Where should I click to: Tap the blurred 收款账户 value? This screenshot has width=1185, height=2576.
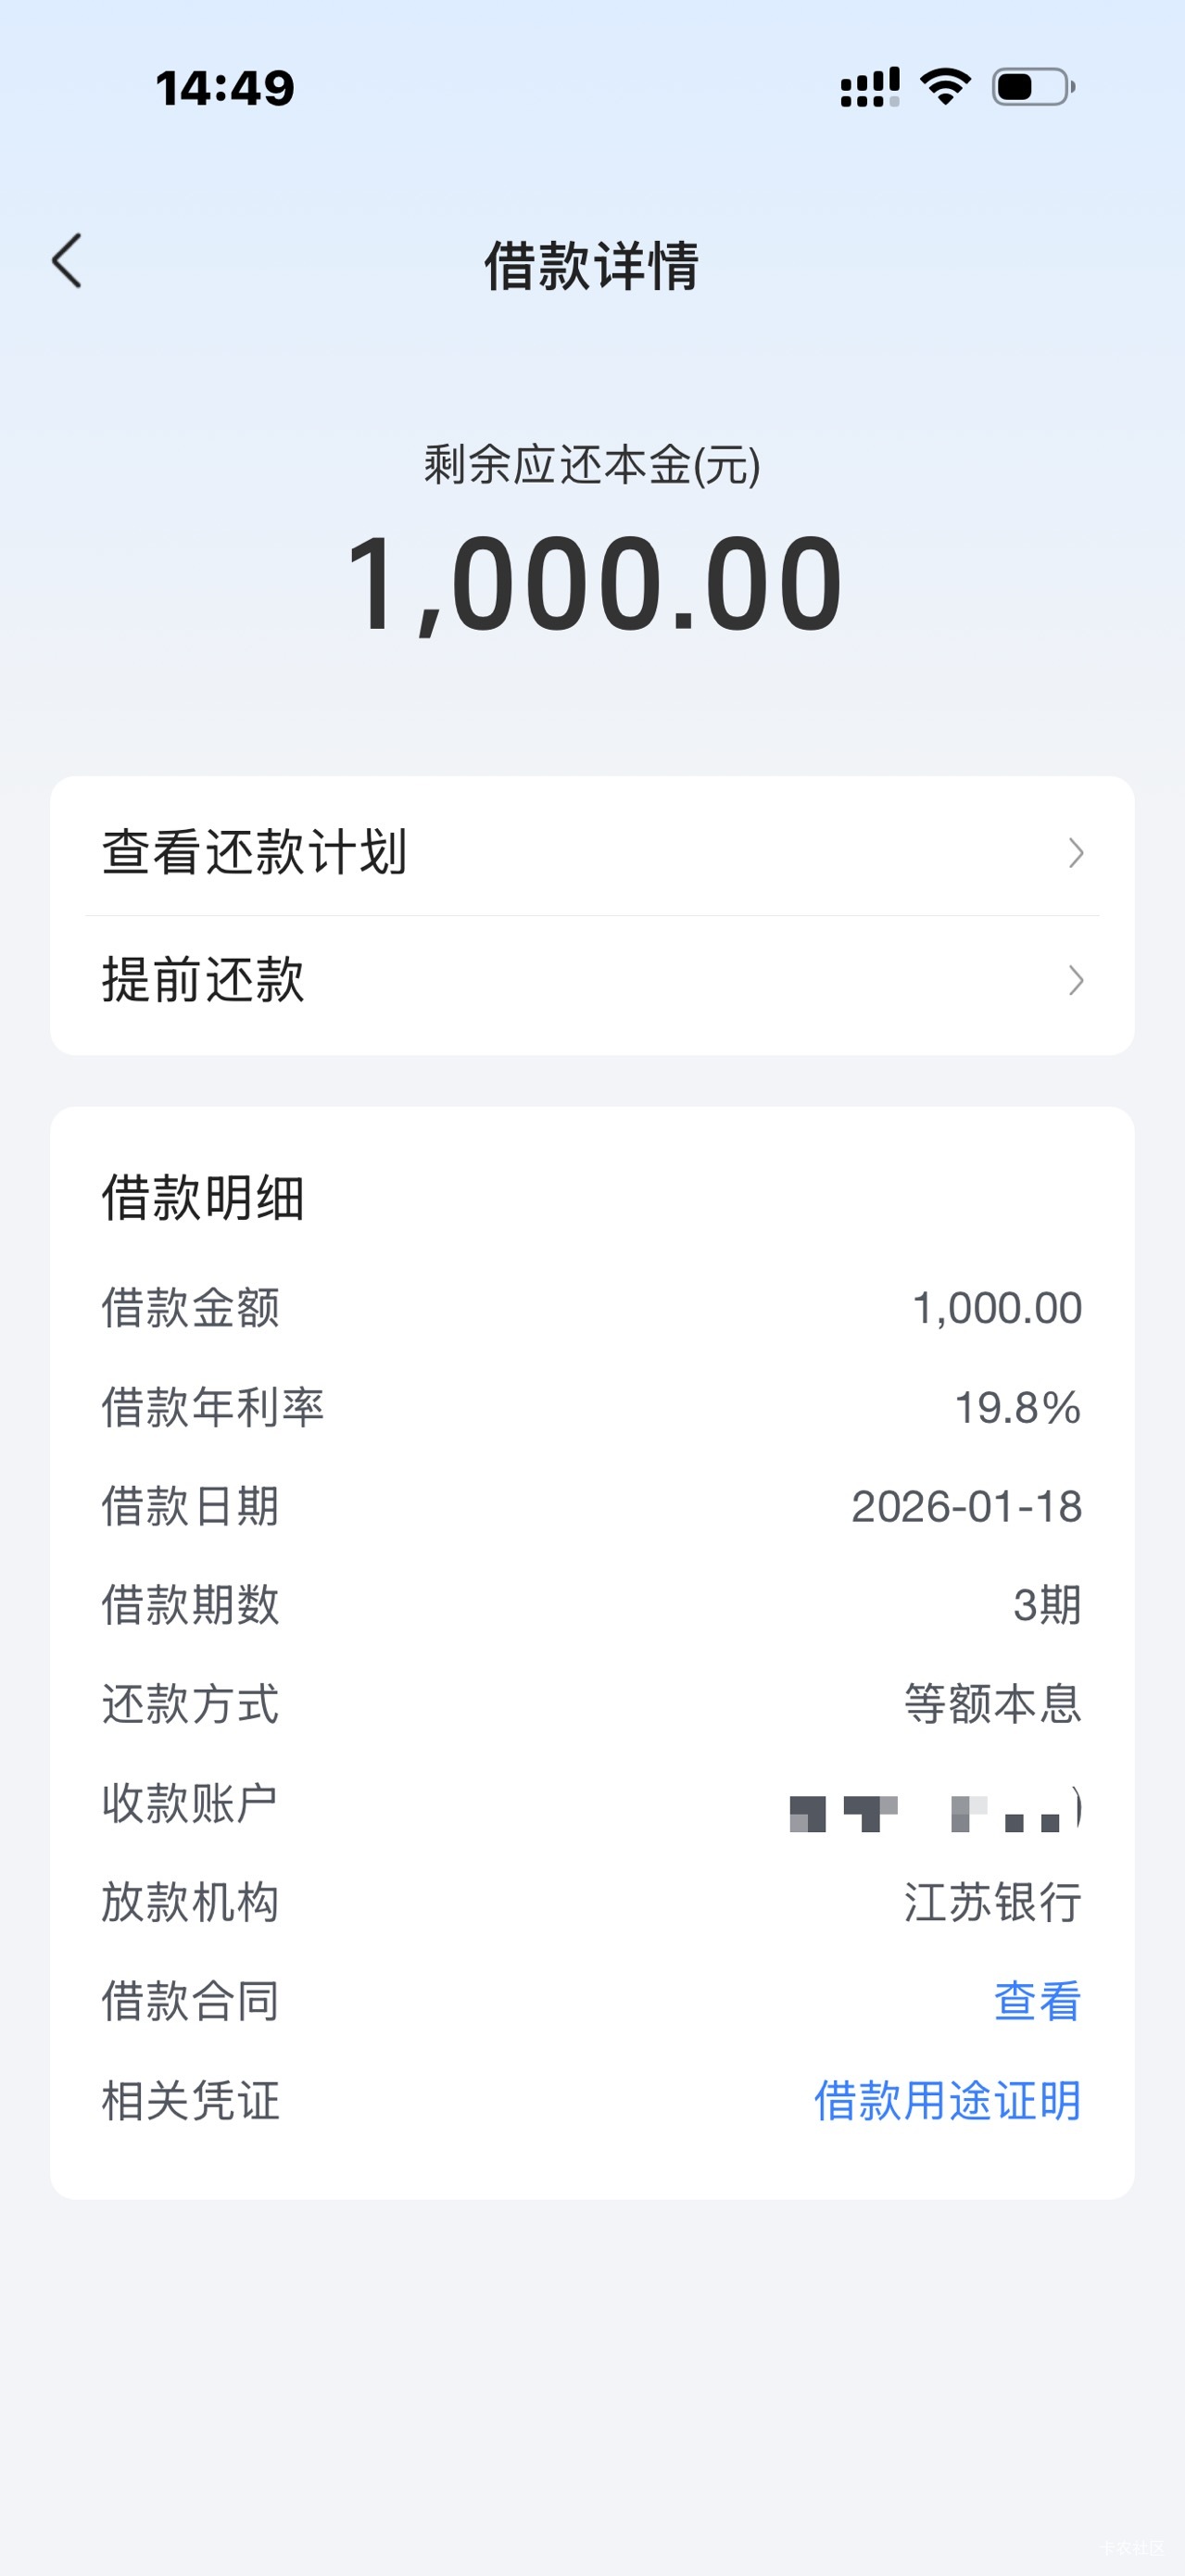tap(934, 1811)
